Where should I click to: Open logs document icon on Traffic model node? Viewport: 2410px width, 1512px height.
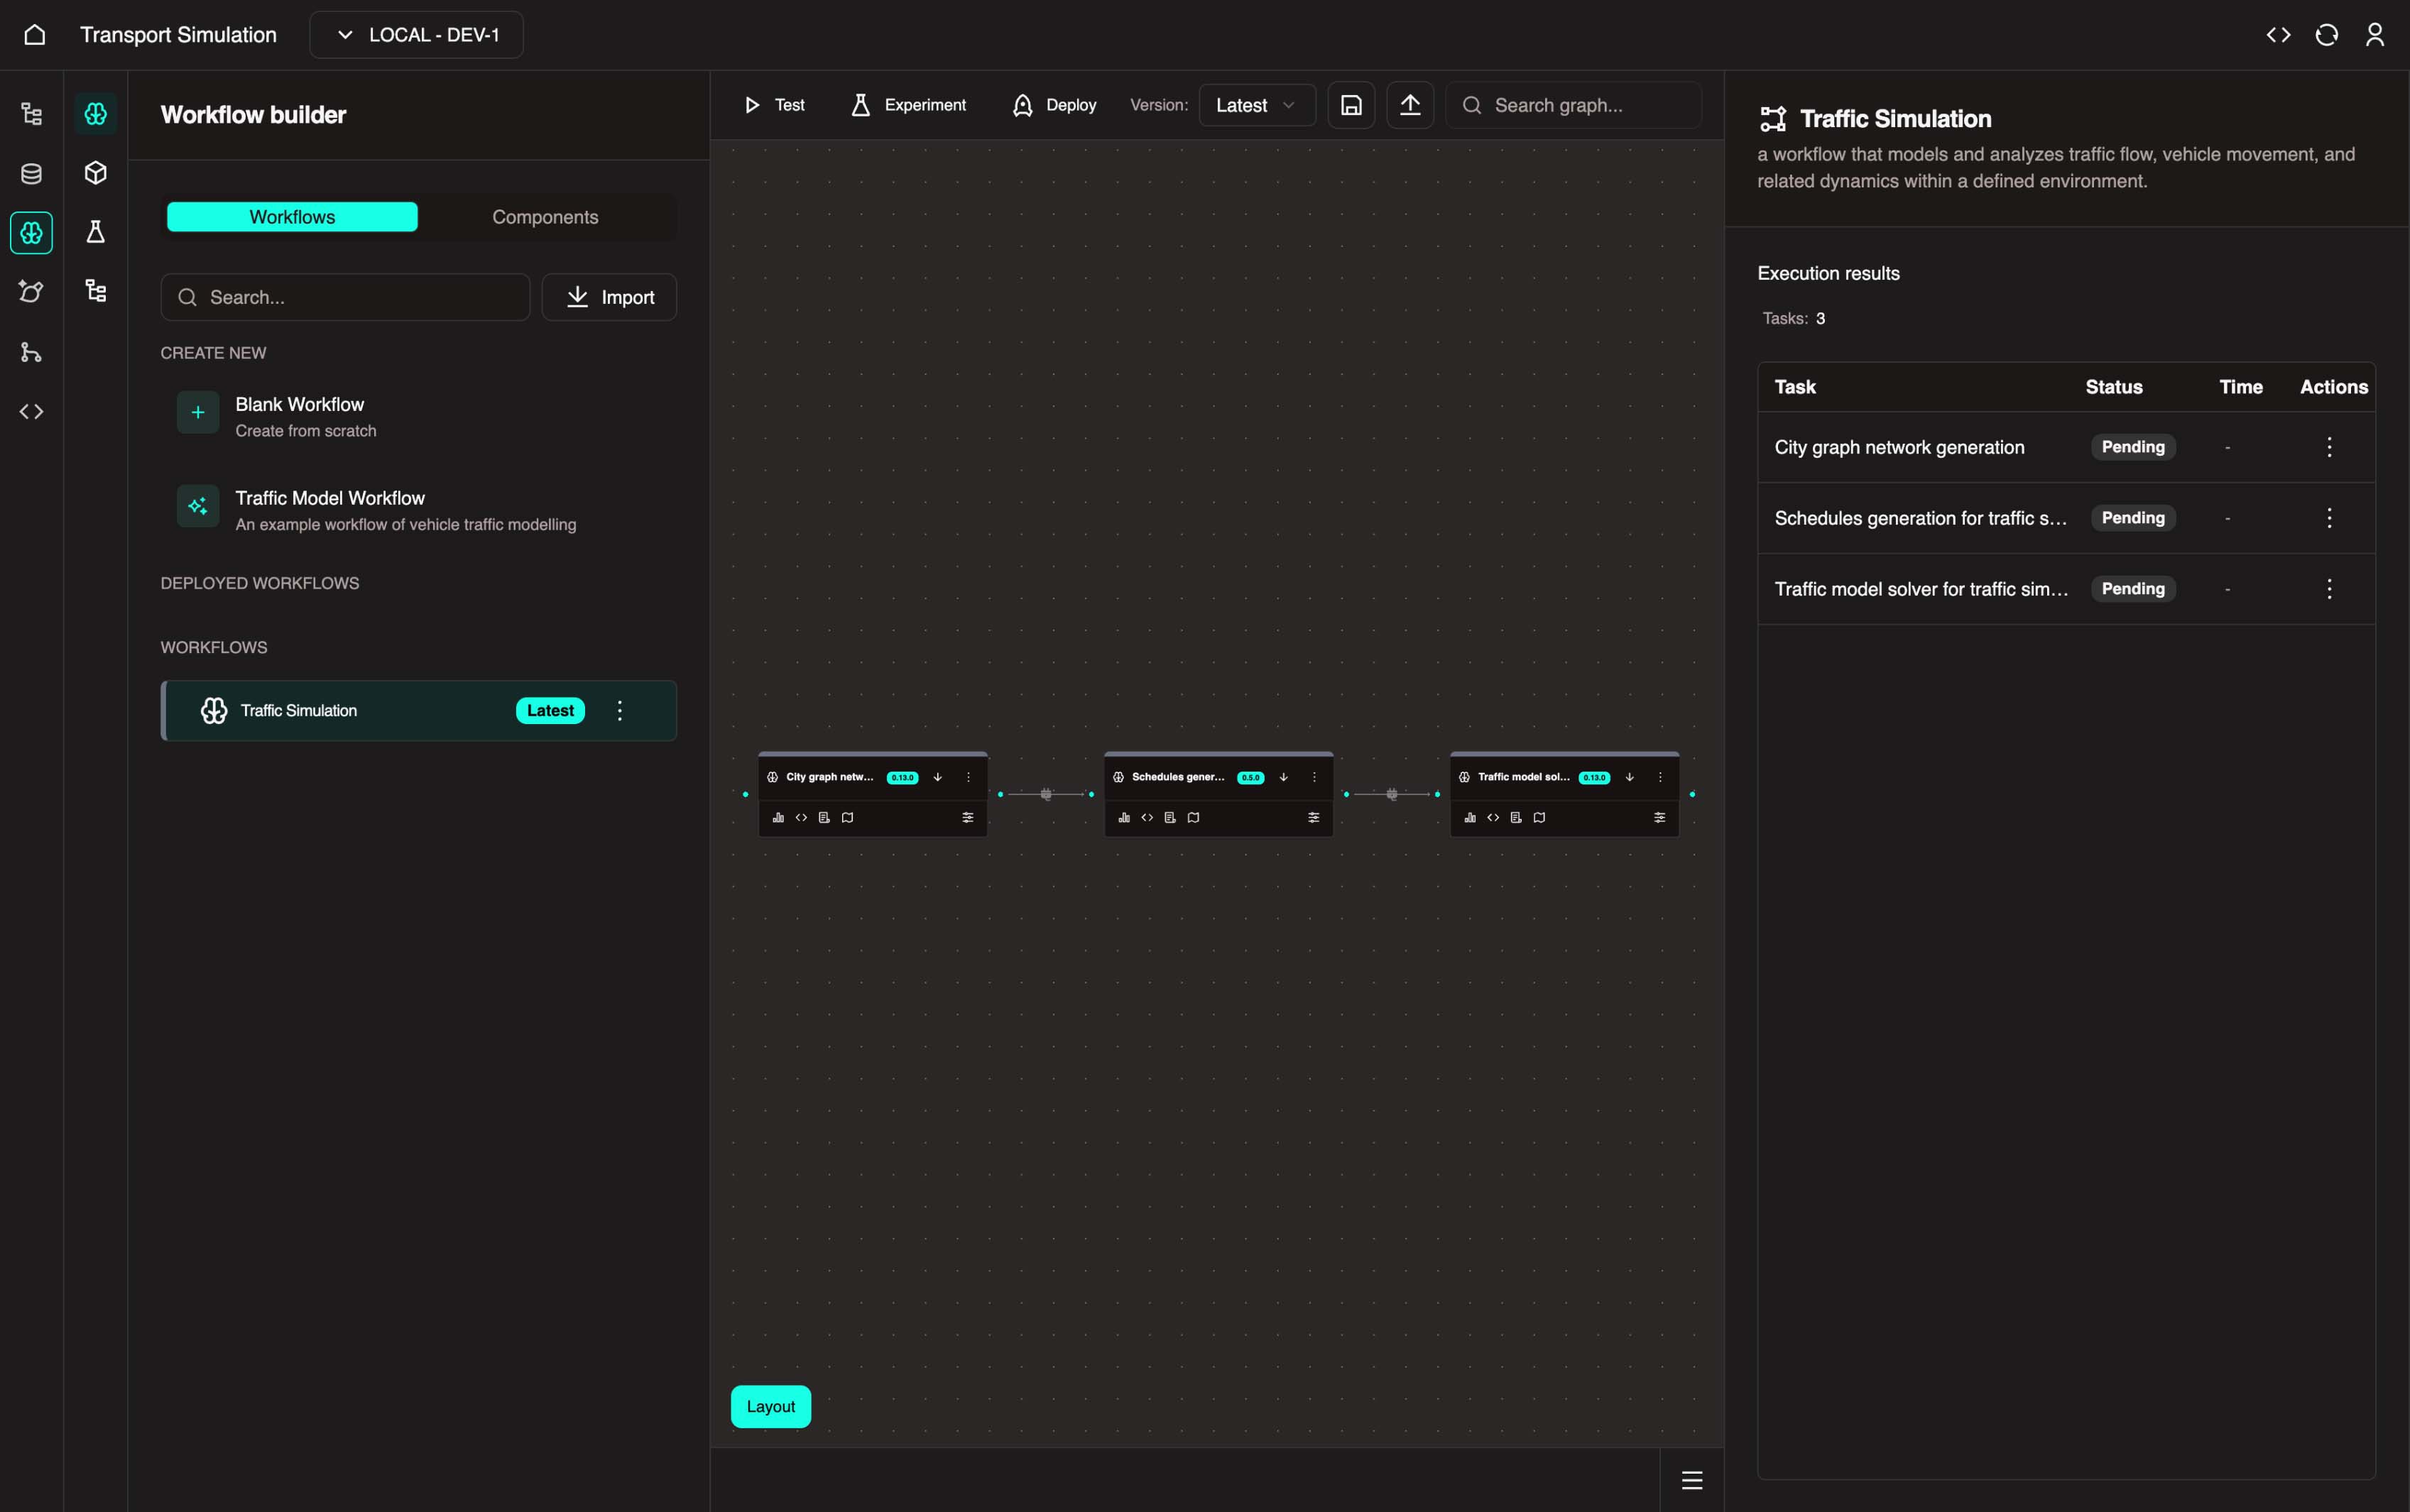pos(1516,818)
